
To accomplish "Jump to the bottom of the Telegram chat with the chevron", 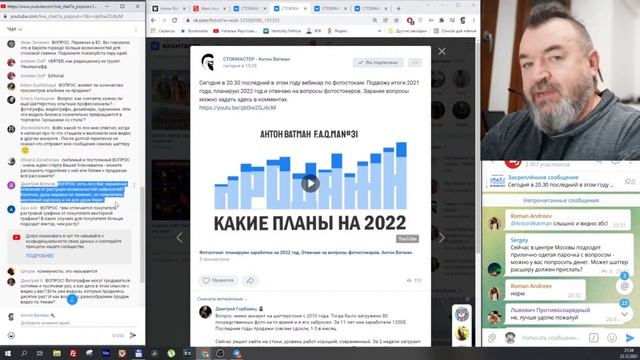I will pos(624,314).
